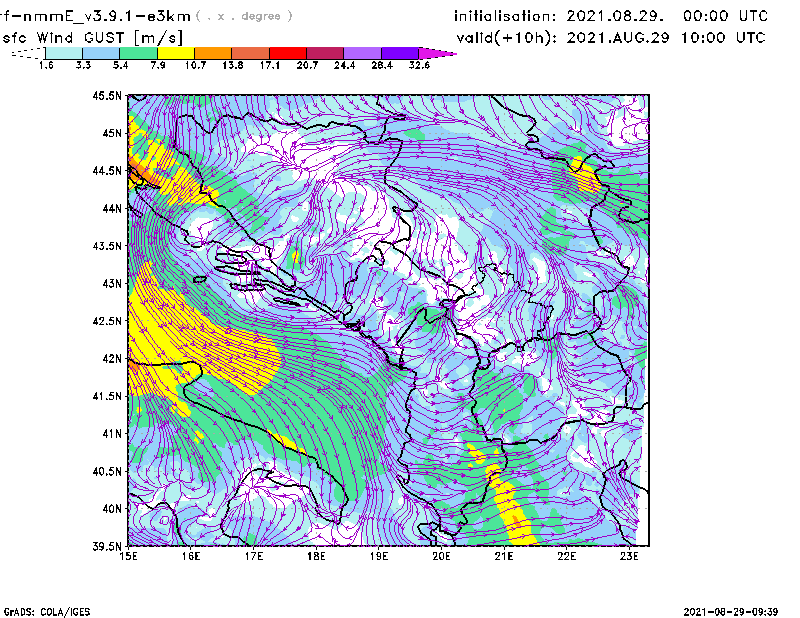Click the 40N latitude label
Image resolution: width=800 pixels, height=618 pixels.
(x=112, y=509)
